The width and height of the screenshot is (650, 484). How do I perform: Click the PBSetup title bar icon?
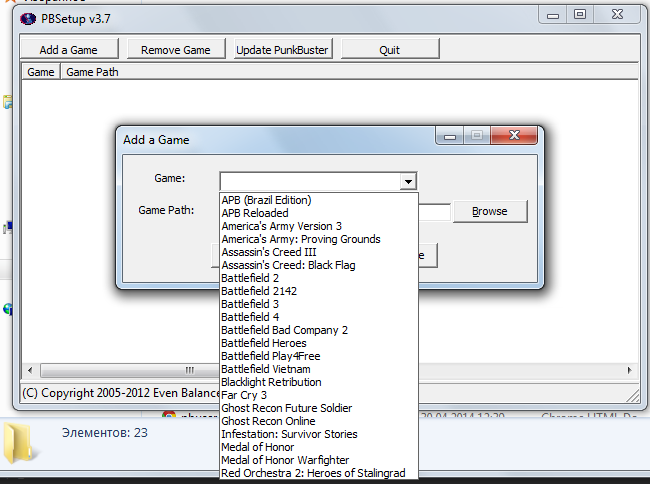28,19
